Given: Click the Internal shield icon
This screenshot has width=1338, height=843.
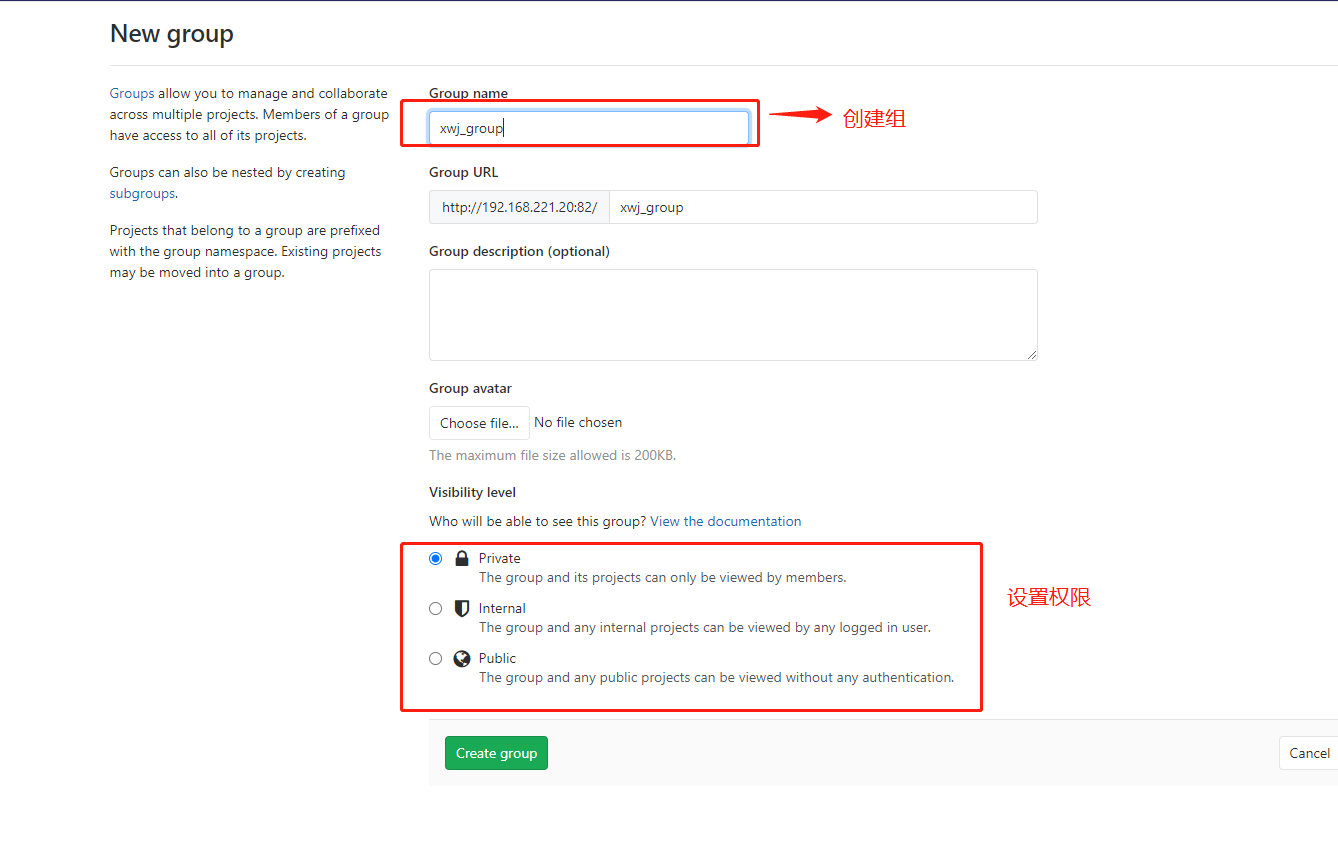Looking at the screenshot, I should tap(461, 608).
